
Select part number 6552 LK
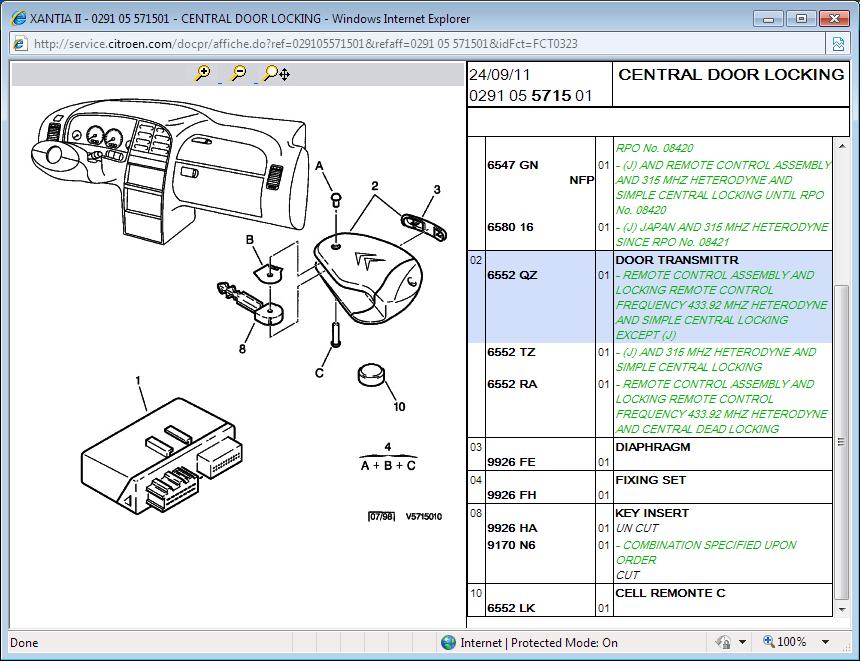click(x=511, y=608)
